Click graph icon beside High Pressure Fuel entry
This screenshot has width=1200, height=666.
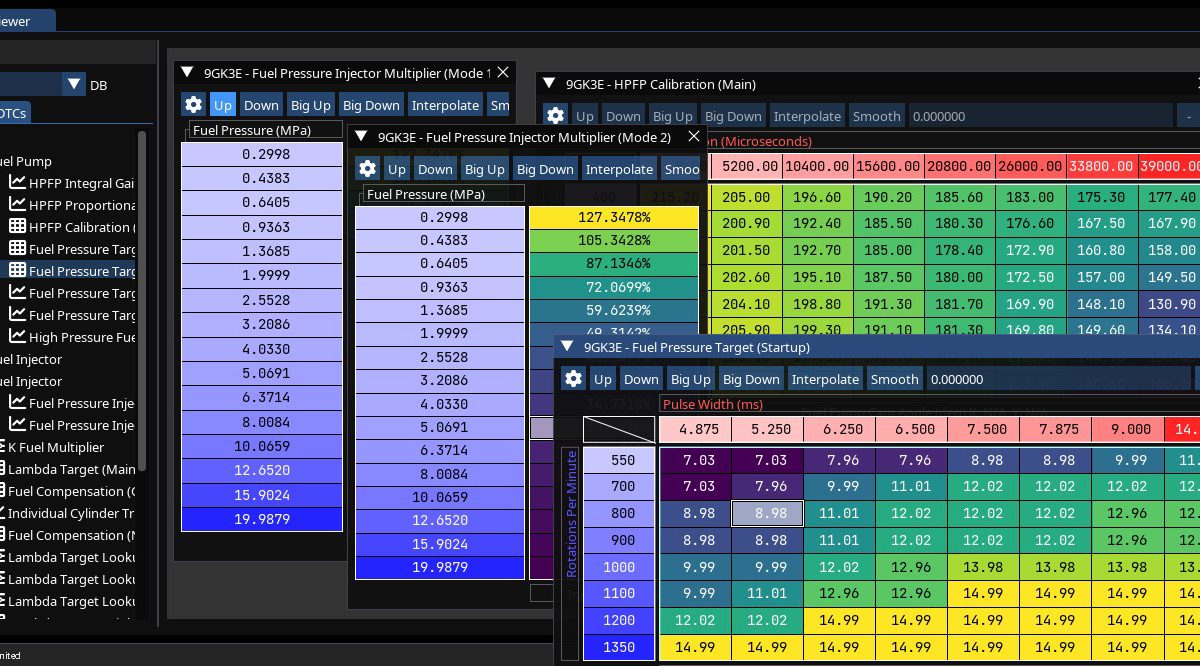17,337
